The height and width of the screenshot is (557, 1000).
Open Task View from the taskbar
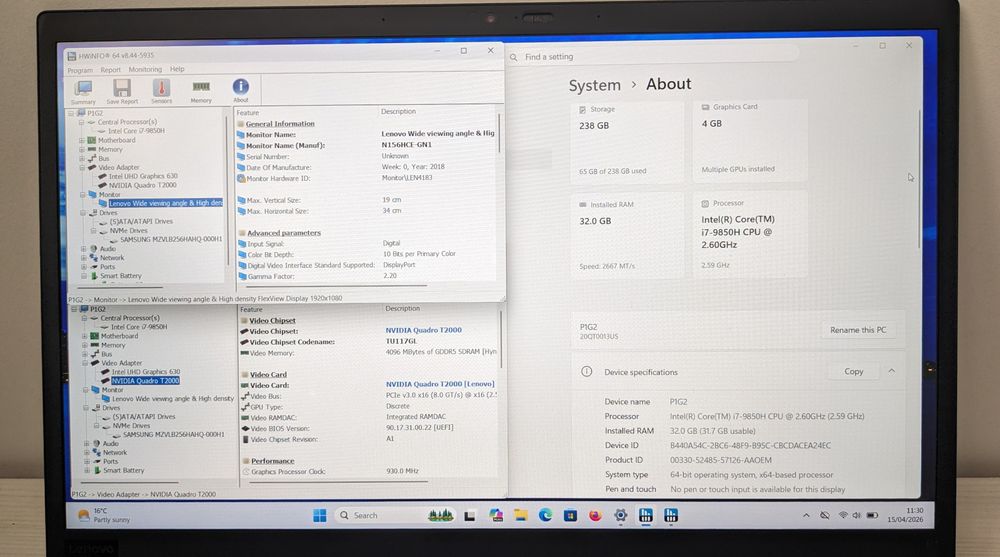click(x=470, y=516)
